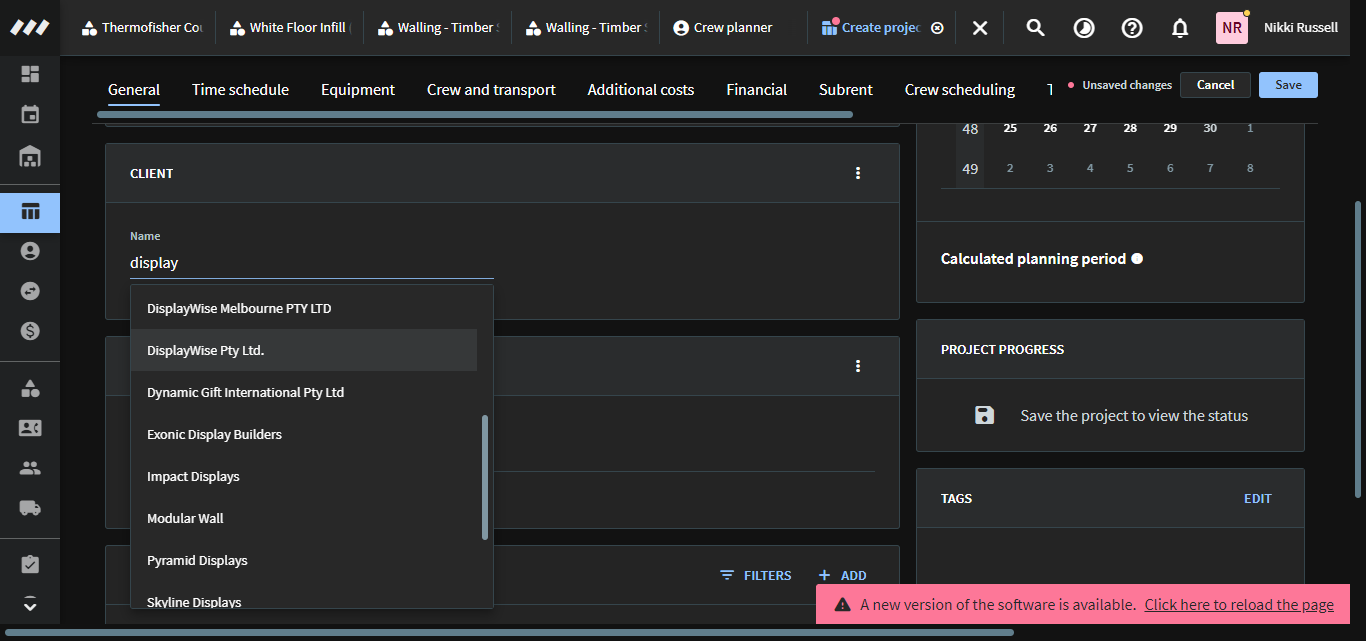Select Skyline Displays option
This screenshot has height=641, width=1366.
304,598
